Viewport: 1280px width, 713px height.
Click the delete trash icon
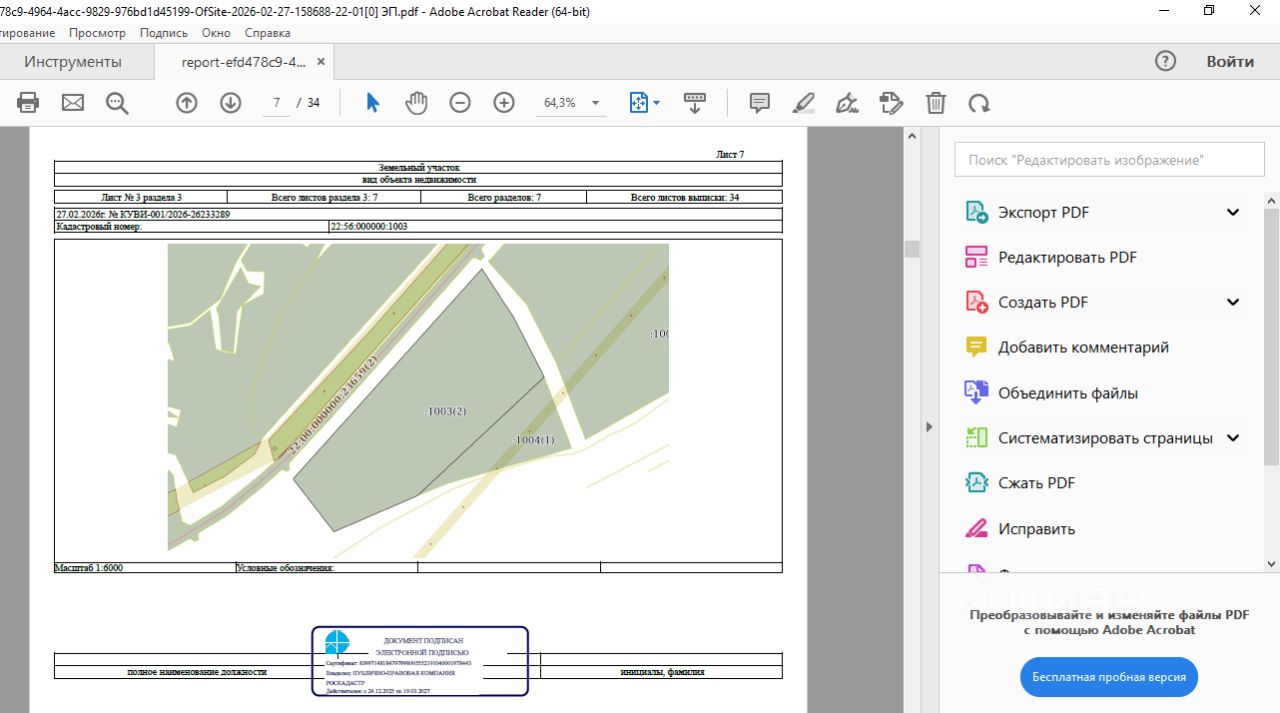(935, 102)
